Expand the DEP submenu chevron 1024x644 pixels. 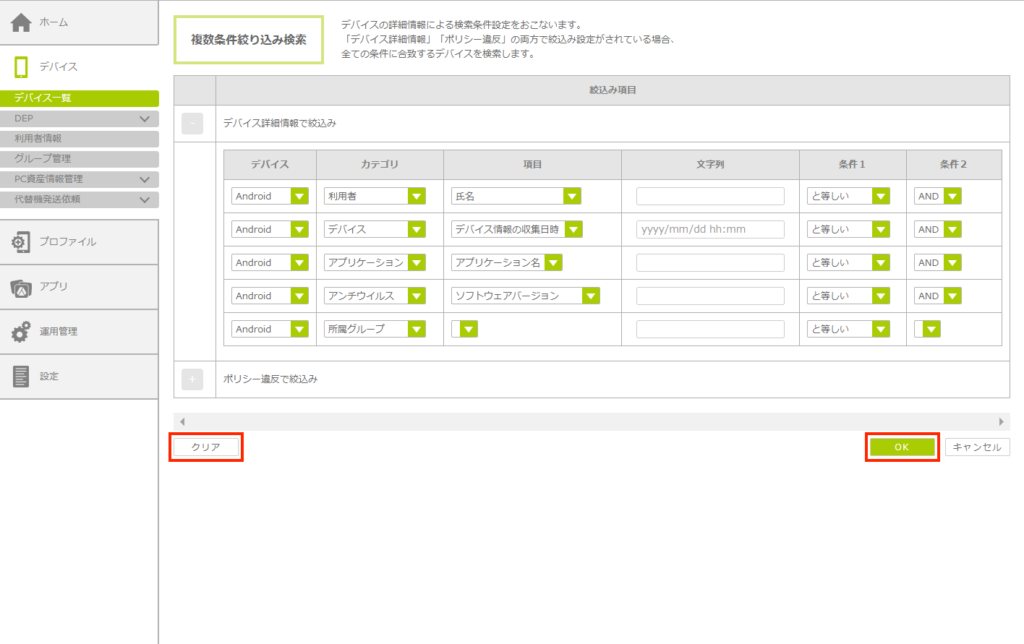(145, 119)
